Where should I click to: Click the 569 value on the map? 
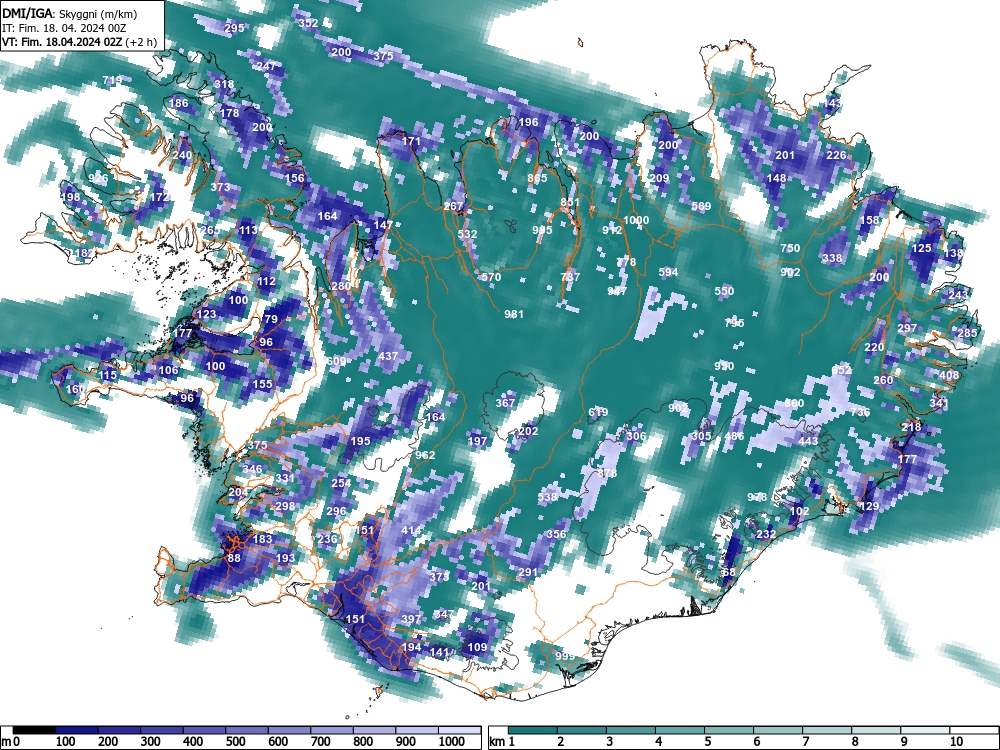pos(701,206)
